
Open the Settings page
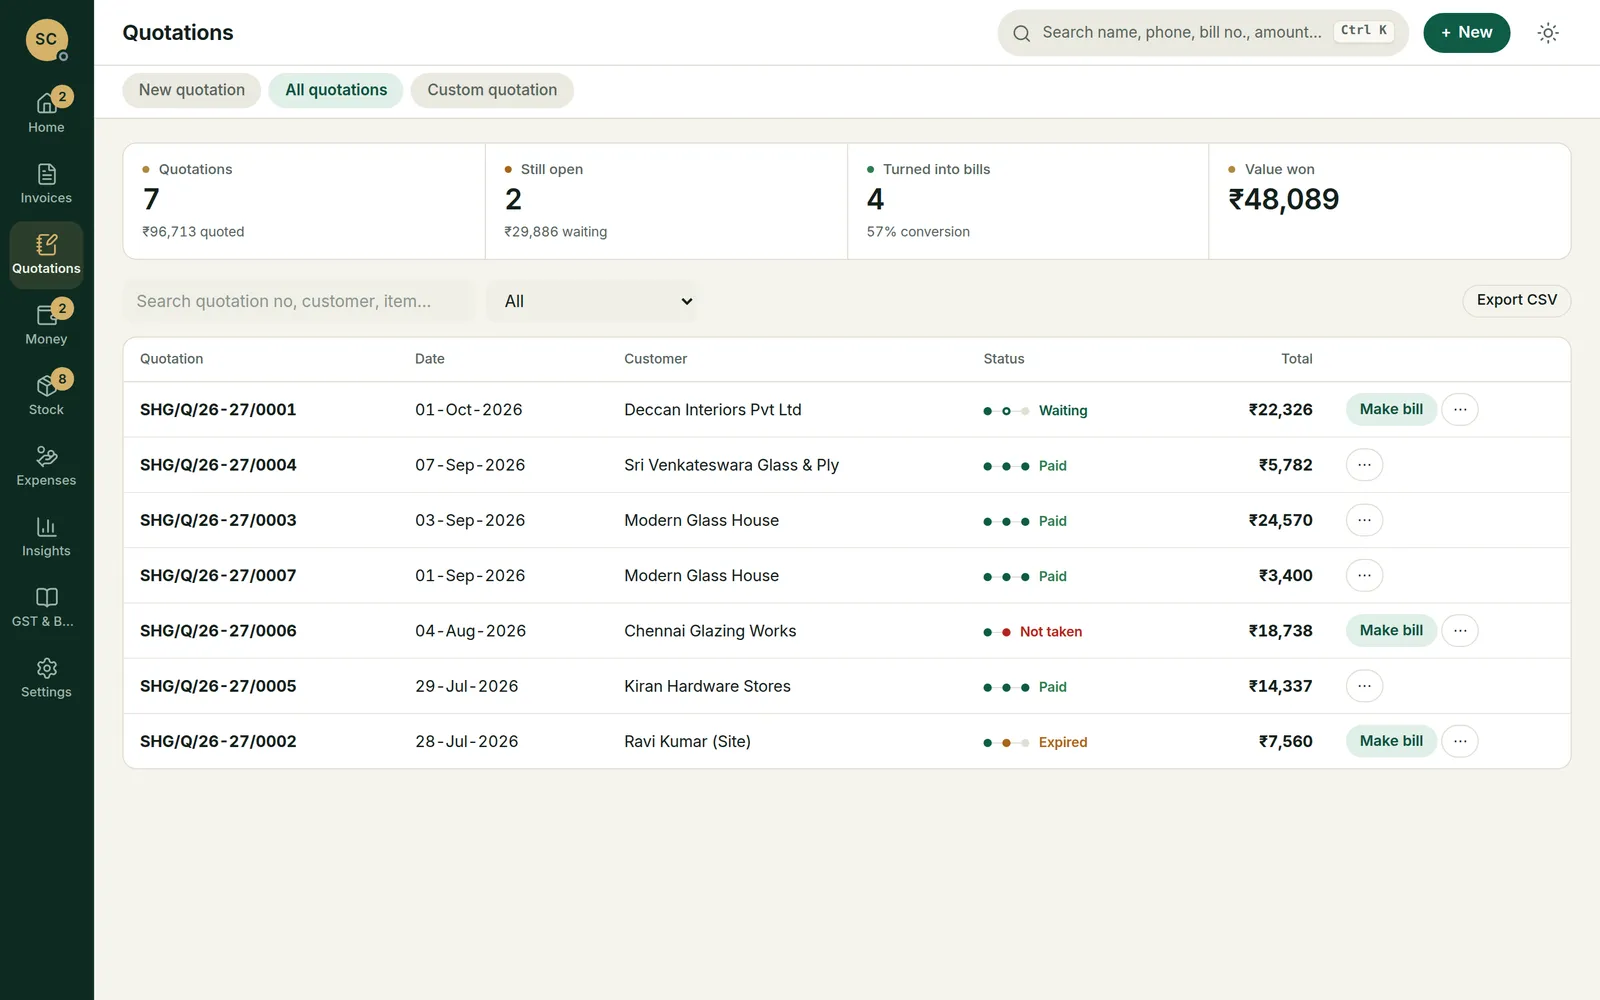tap(46, 679)
